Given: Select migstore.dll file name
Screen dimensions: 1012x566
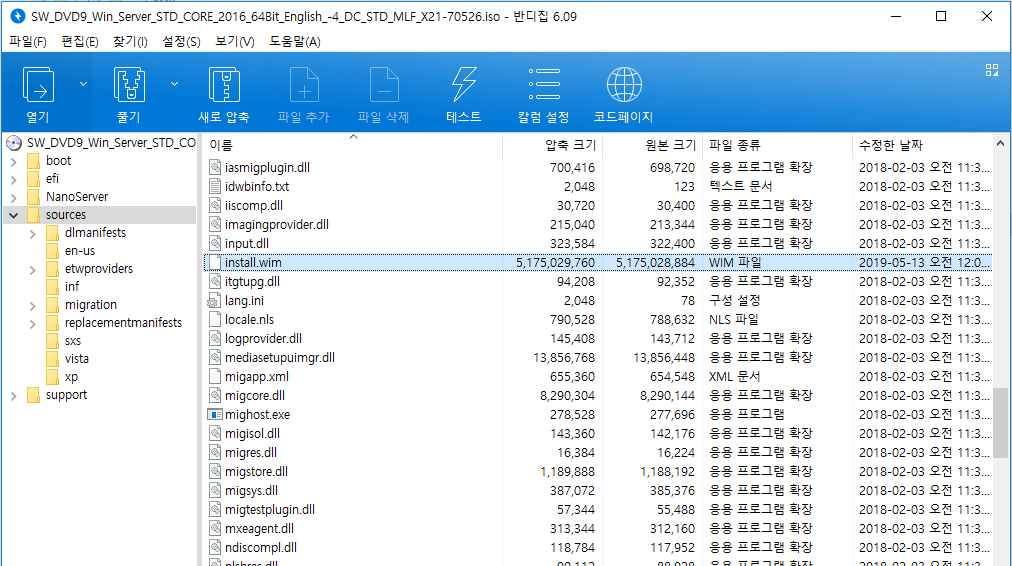Looking at the screenshot, I should pyautogui.click(x=256, y=472).
